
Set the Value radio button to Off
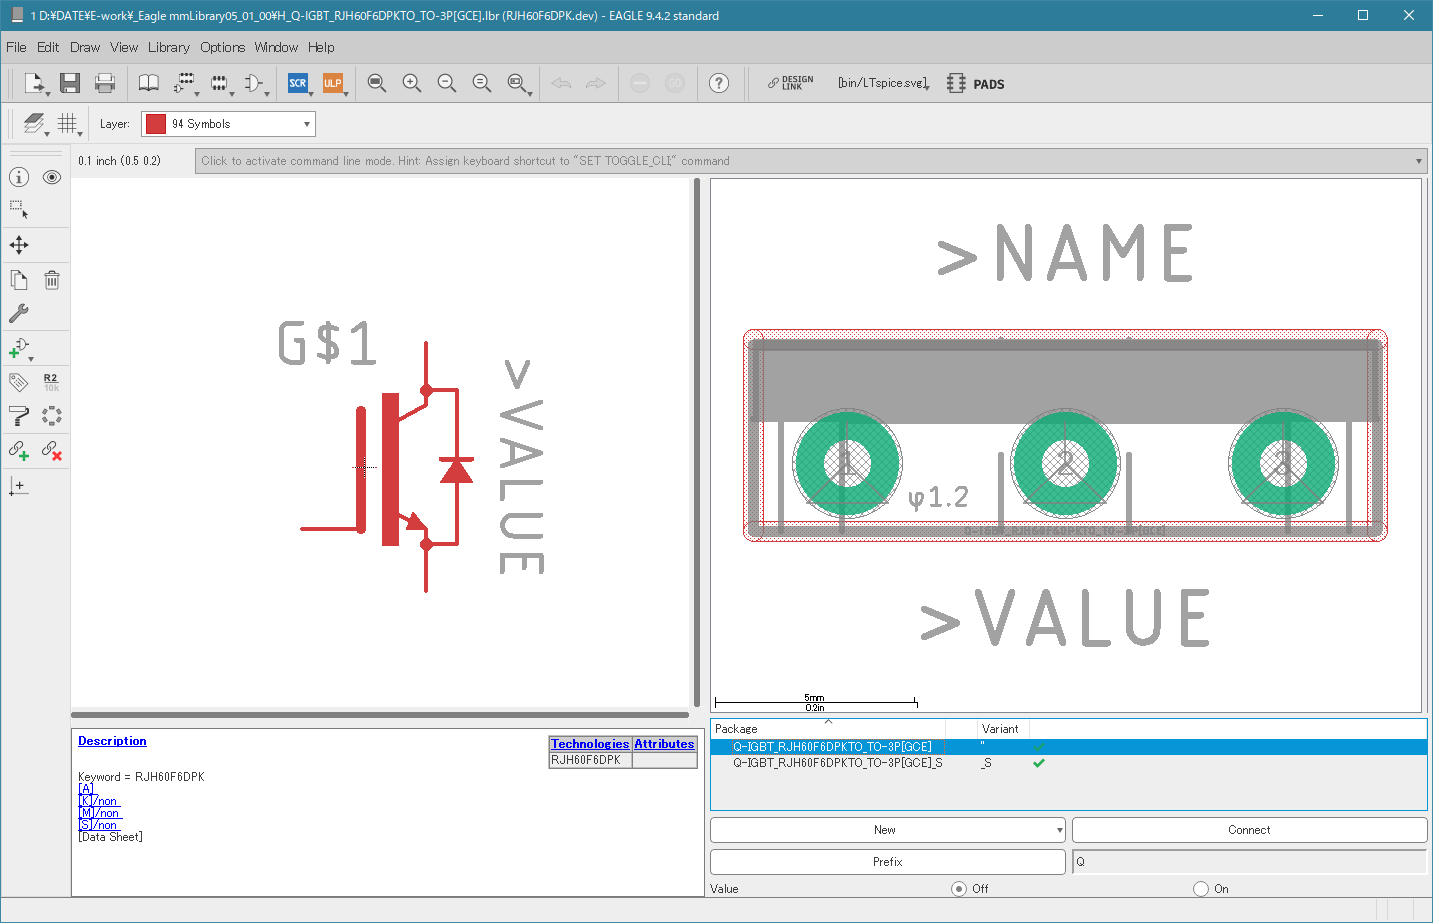click(959, 889)
